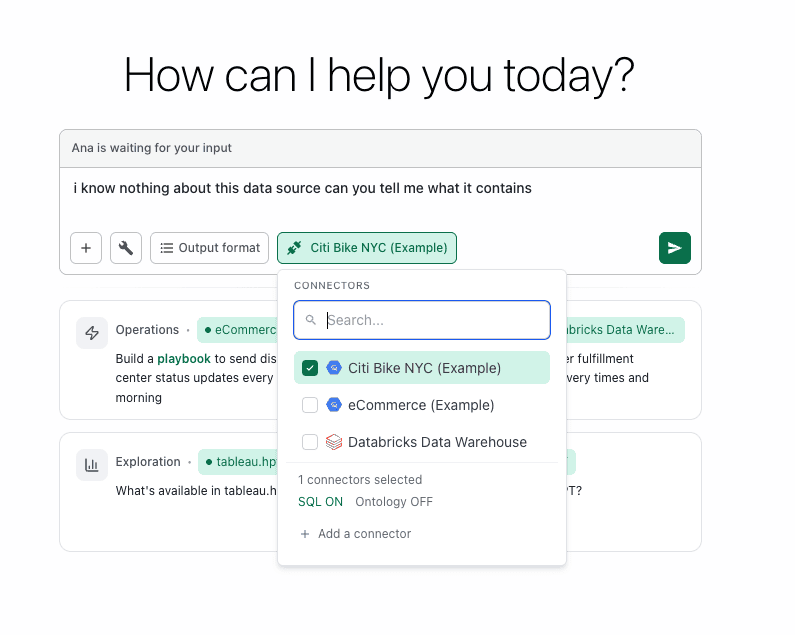The image size is (795, 635).
Task: Check the eCommerce (Example) checkbox
Action: (310, 405)
